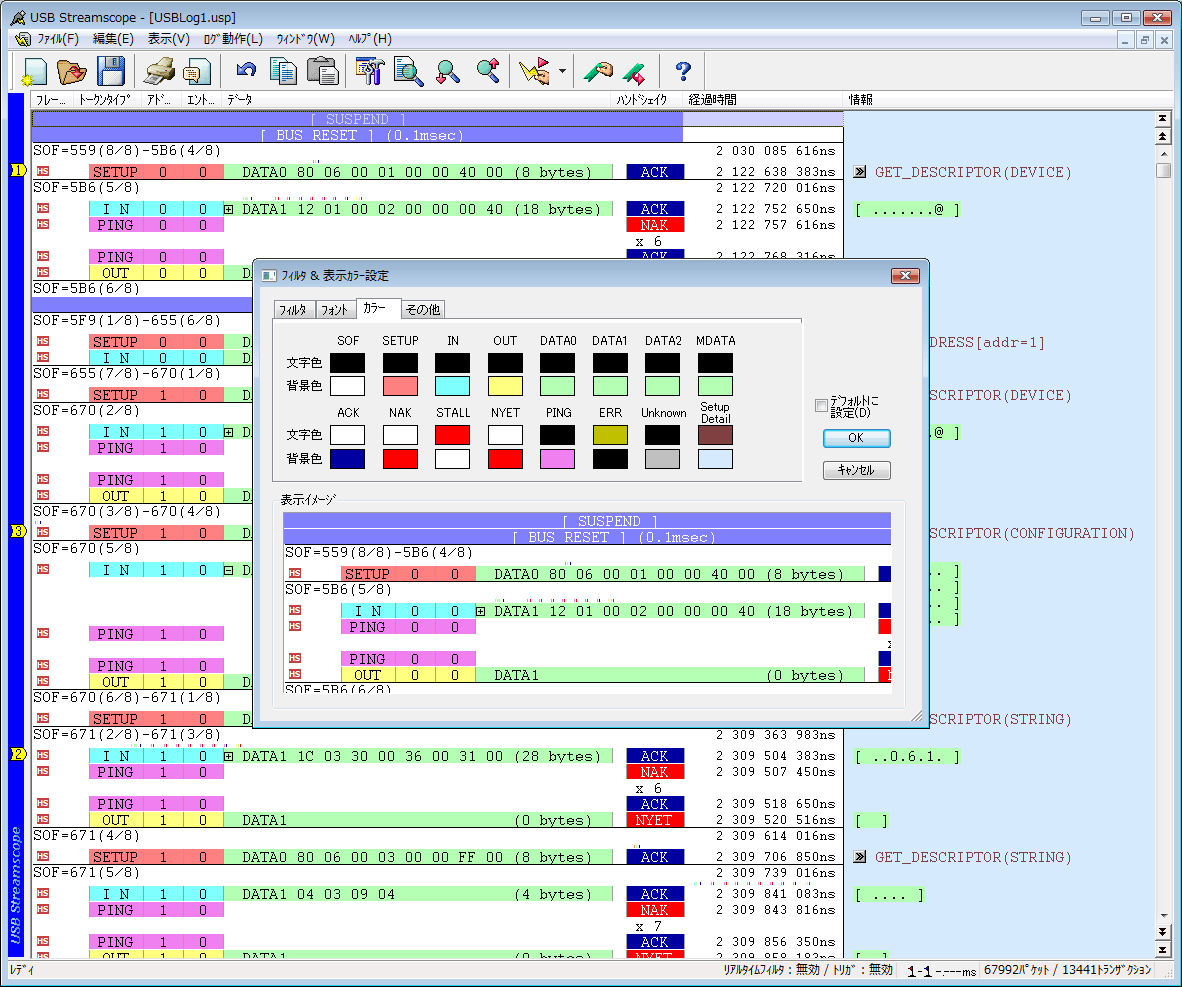Paste using the clipboard toolbar icon

pyautogui.click(x=323, y=72)
